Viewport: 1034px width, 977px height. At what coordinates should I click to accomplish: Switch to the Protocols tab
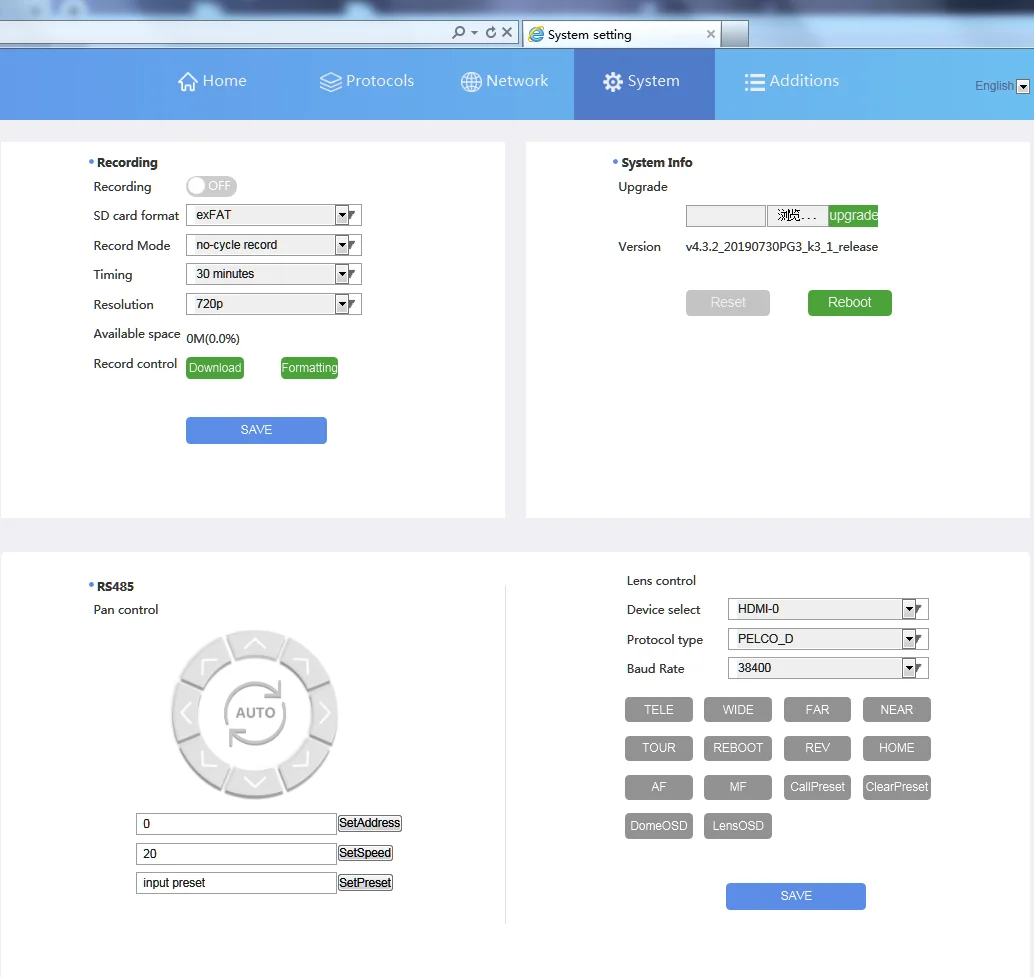(x=367, y=81)
